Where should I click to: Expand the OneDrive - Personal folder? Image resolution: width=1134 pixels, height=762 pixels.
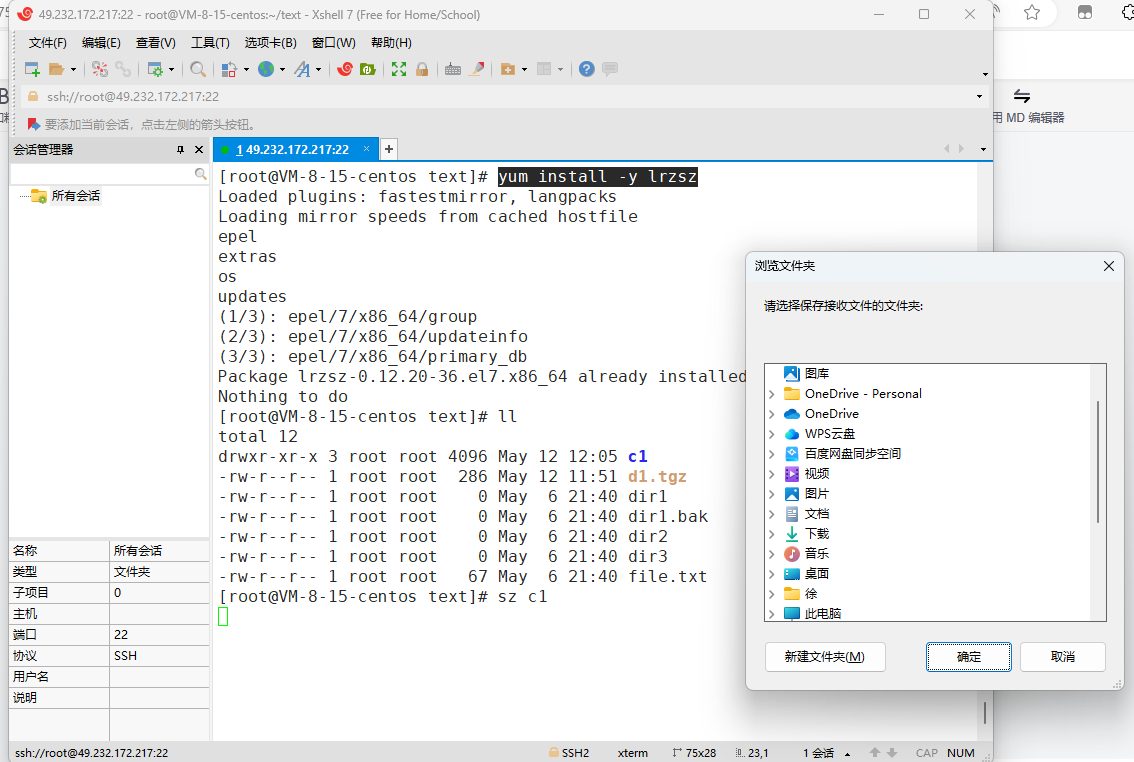coord(772,394)
